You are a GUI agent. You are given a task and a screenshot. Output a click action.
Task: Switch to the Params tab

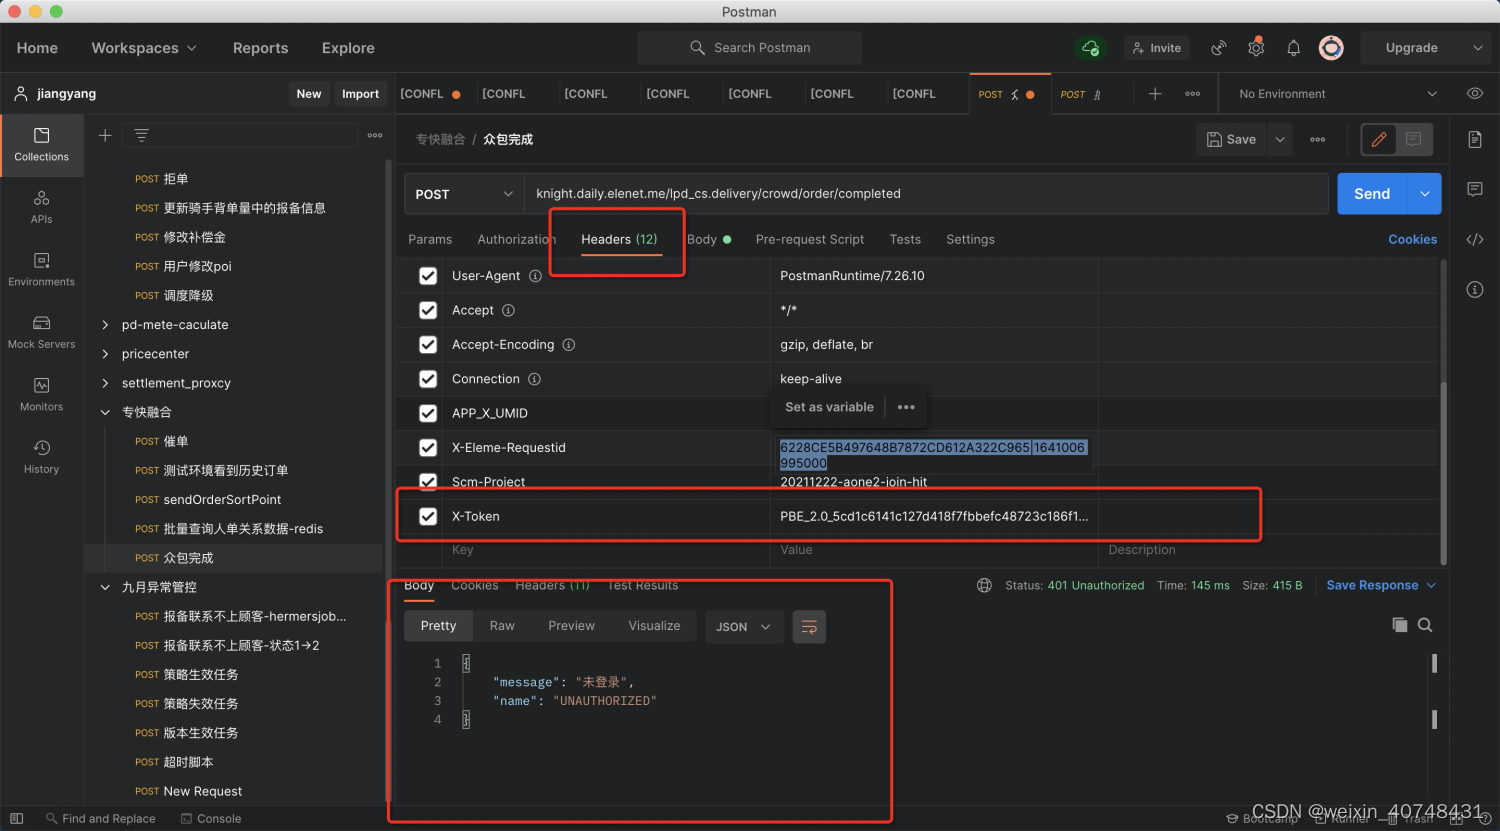coord(430,239)
